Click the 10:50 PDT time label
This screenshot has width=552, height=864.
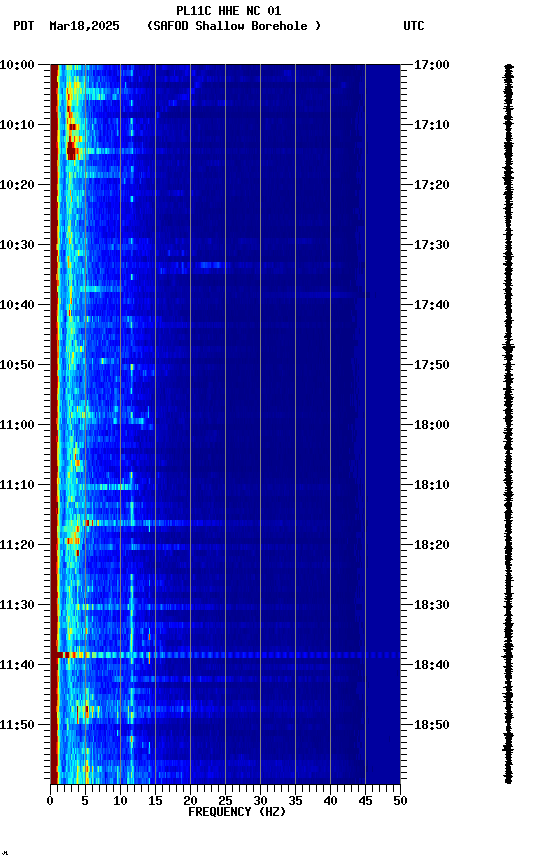tap(17, 365)
